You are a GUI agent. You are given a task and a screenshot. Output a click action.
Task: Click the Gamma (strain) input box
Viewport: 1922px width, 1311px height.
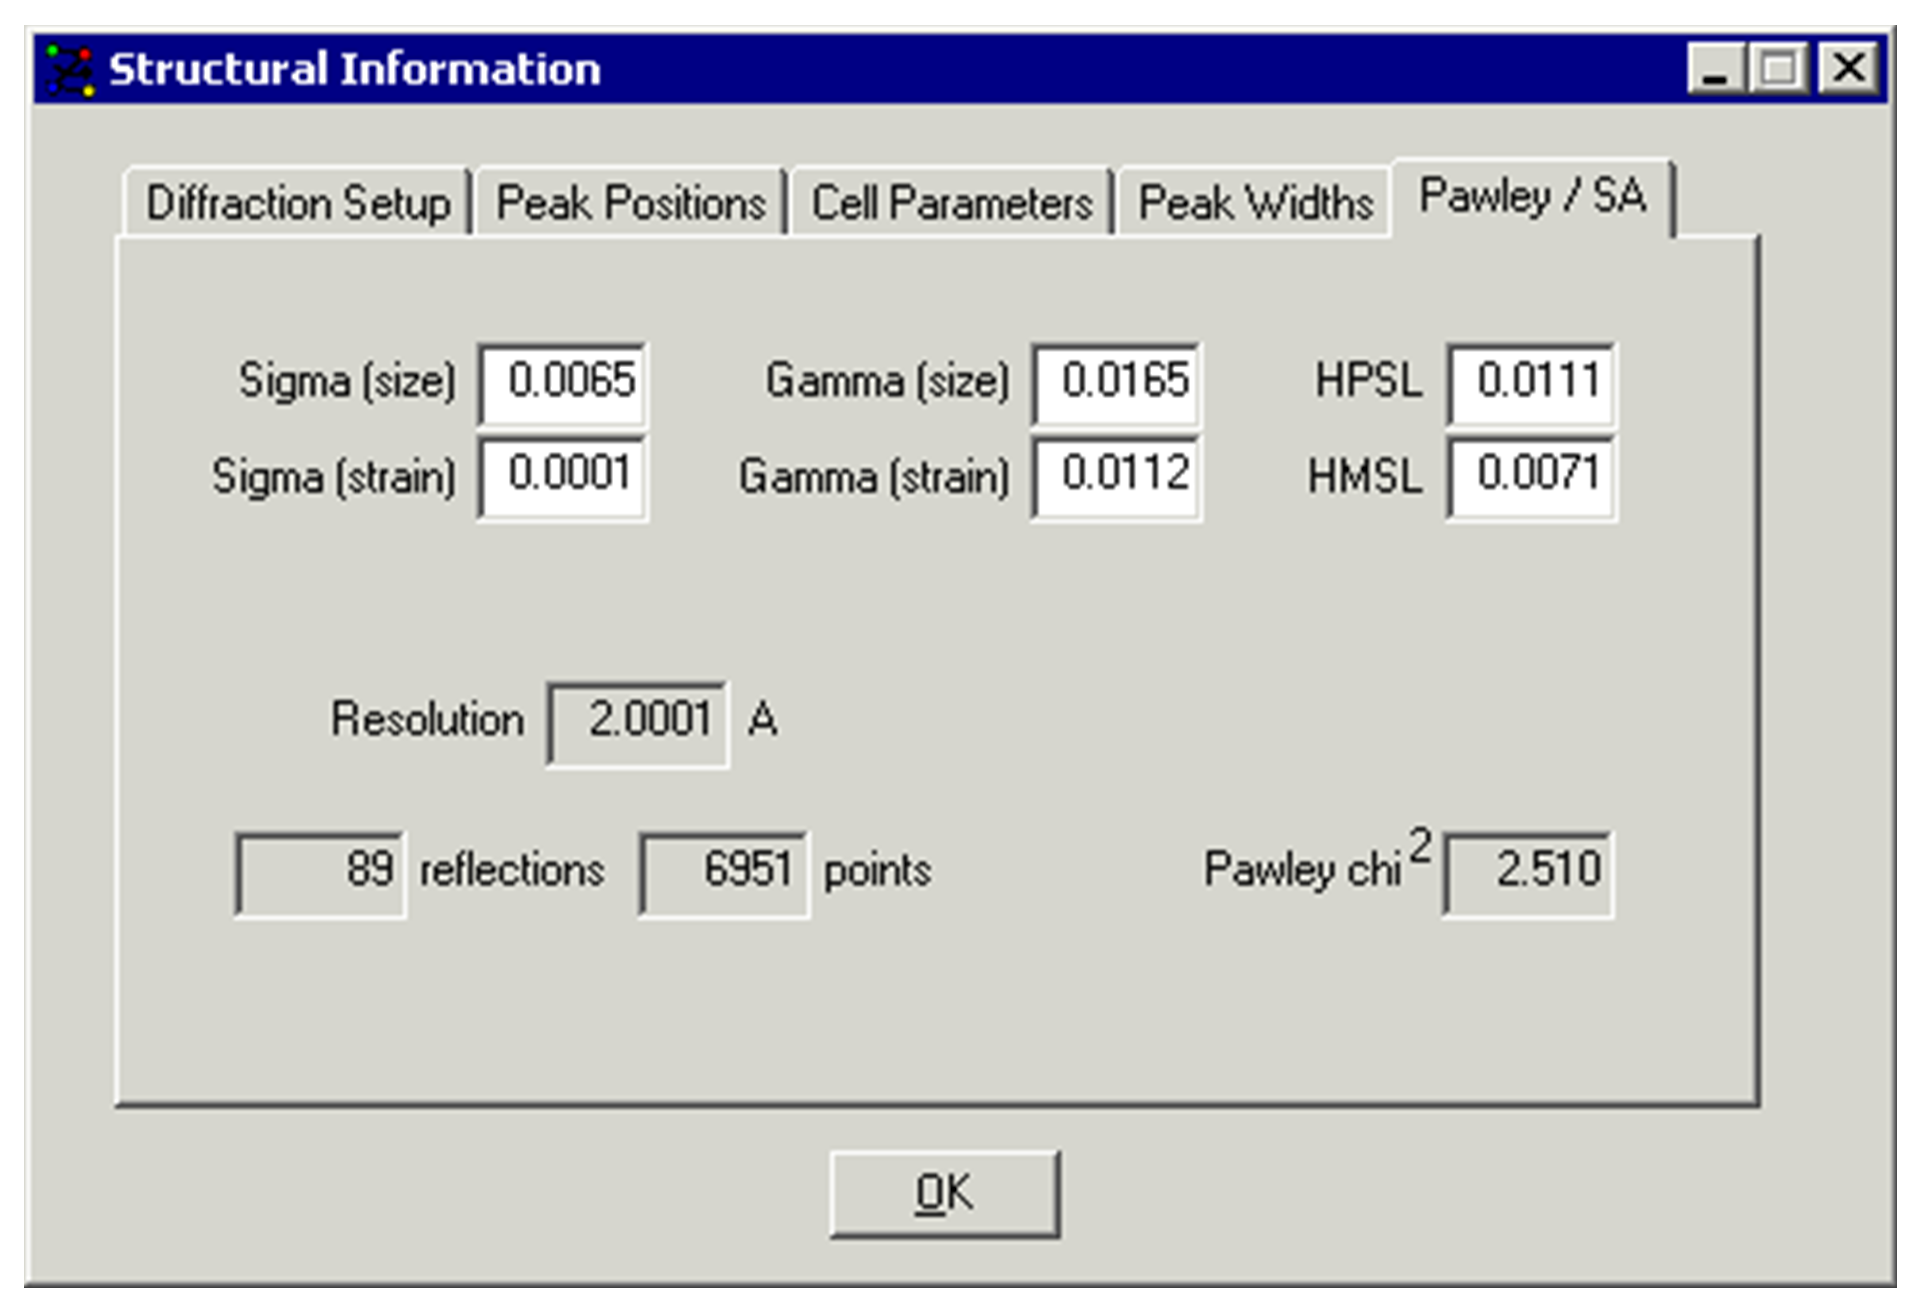(x=1117, y=475)
